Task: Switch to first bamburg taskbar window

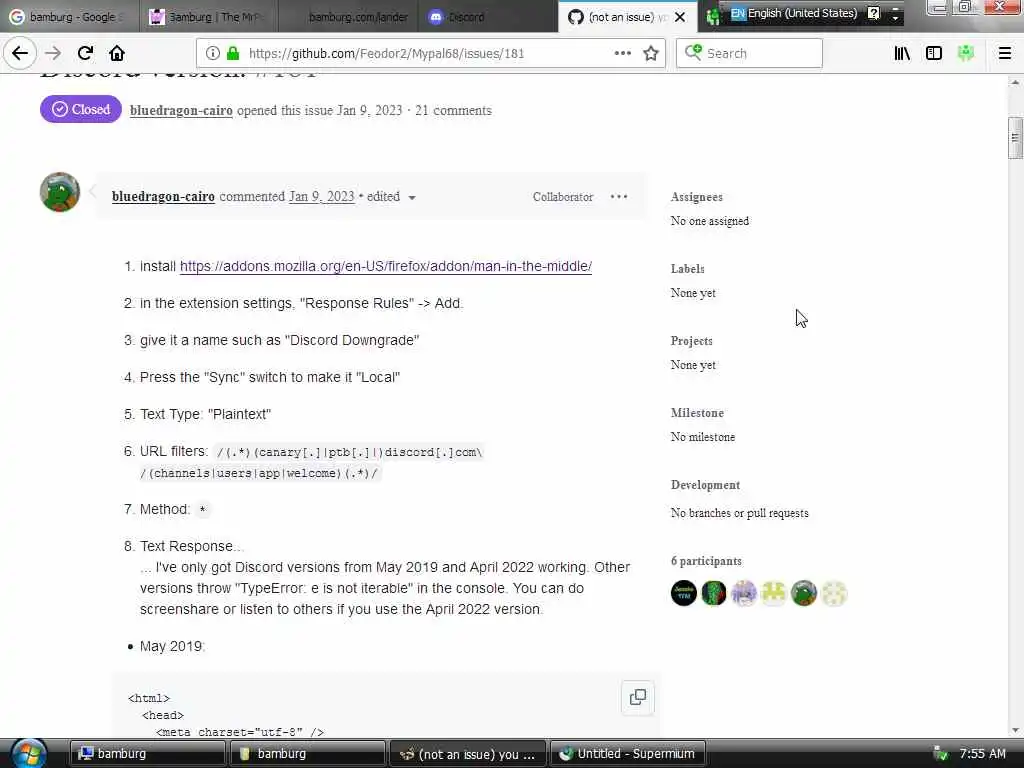Action: pos(147,754)
